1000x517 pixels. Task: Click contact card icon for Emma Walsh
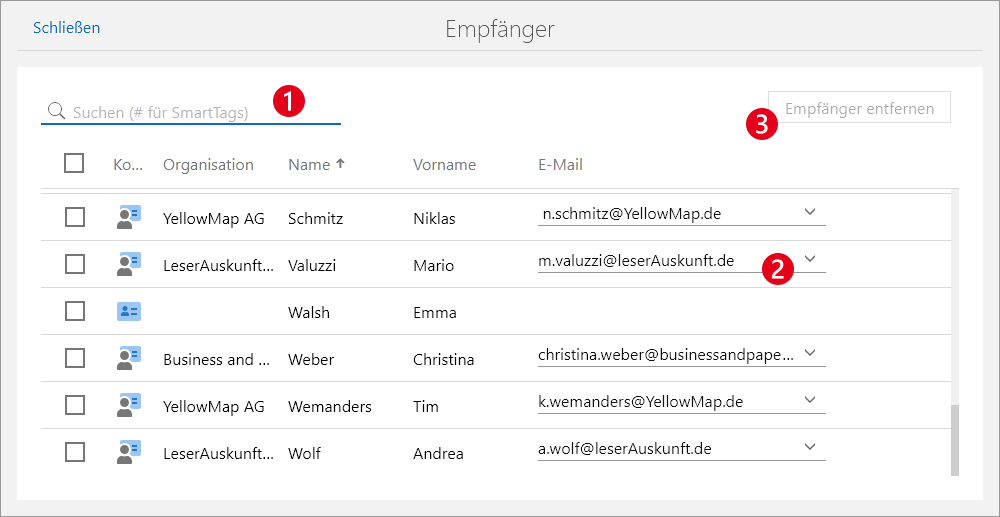click(x=128, y=311)
